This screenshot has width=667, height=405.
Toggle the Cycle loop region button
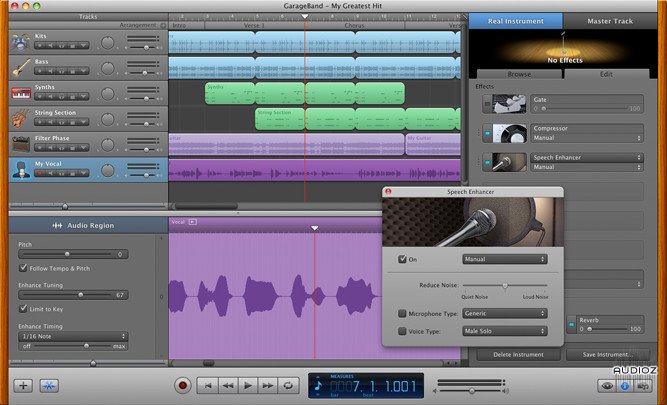(x=288, y=386)
